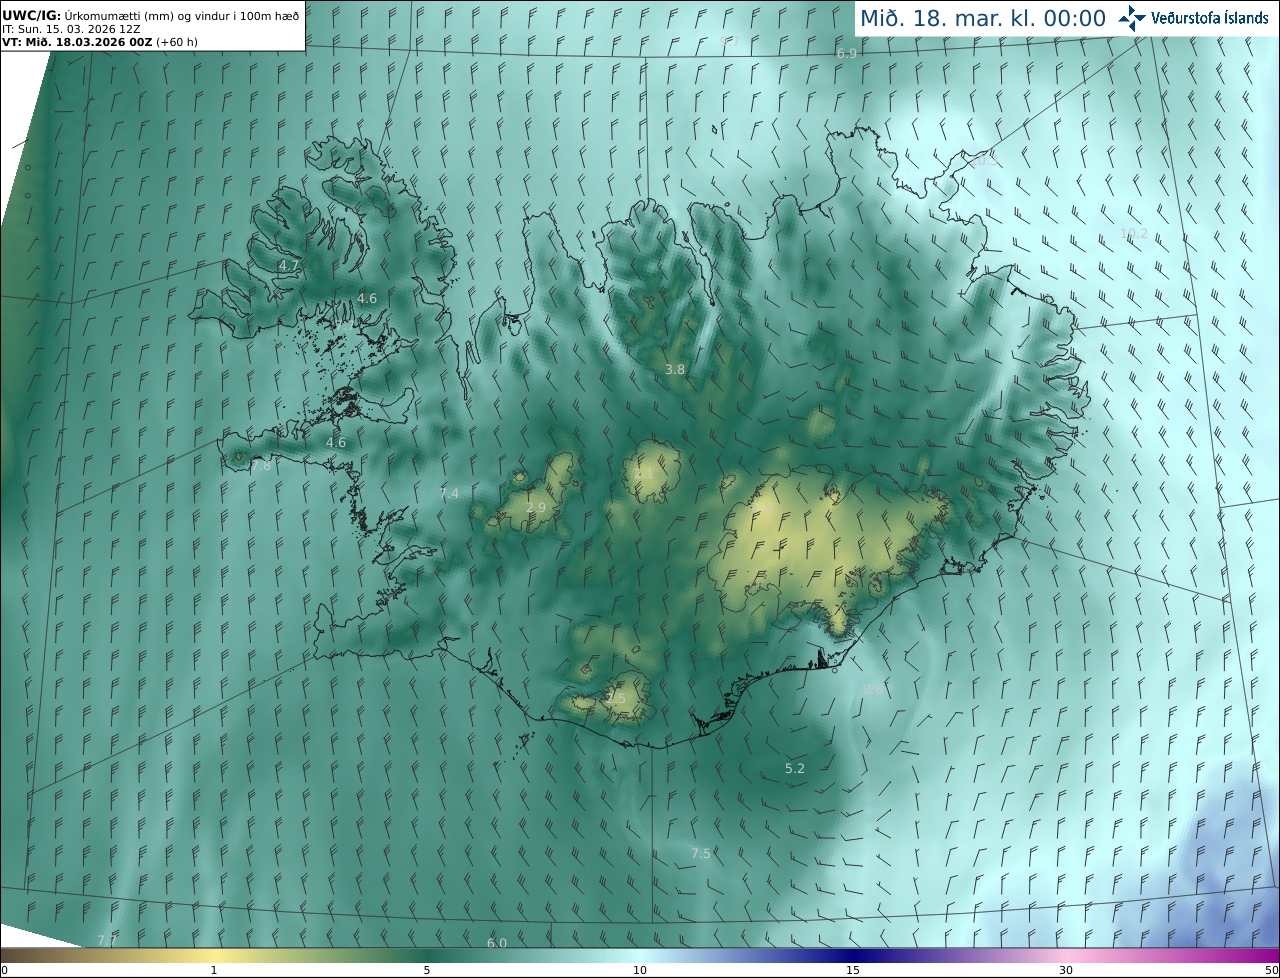The image size is (1280, 978).
Task: Click the 7.7 value label
Action: point(107,940)
